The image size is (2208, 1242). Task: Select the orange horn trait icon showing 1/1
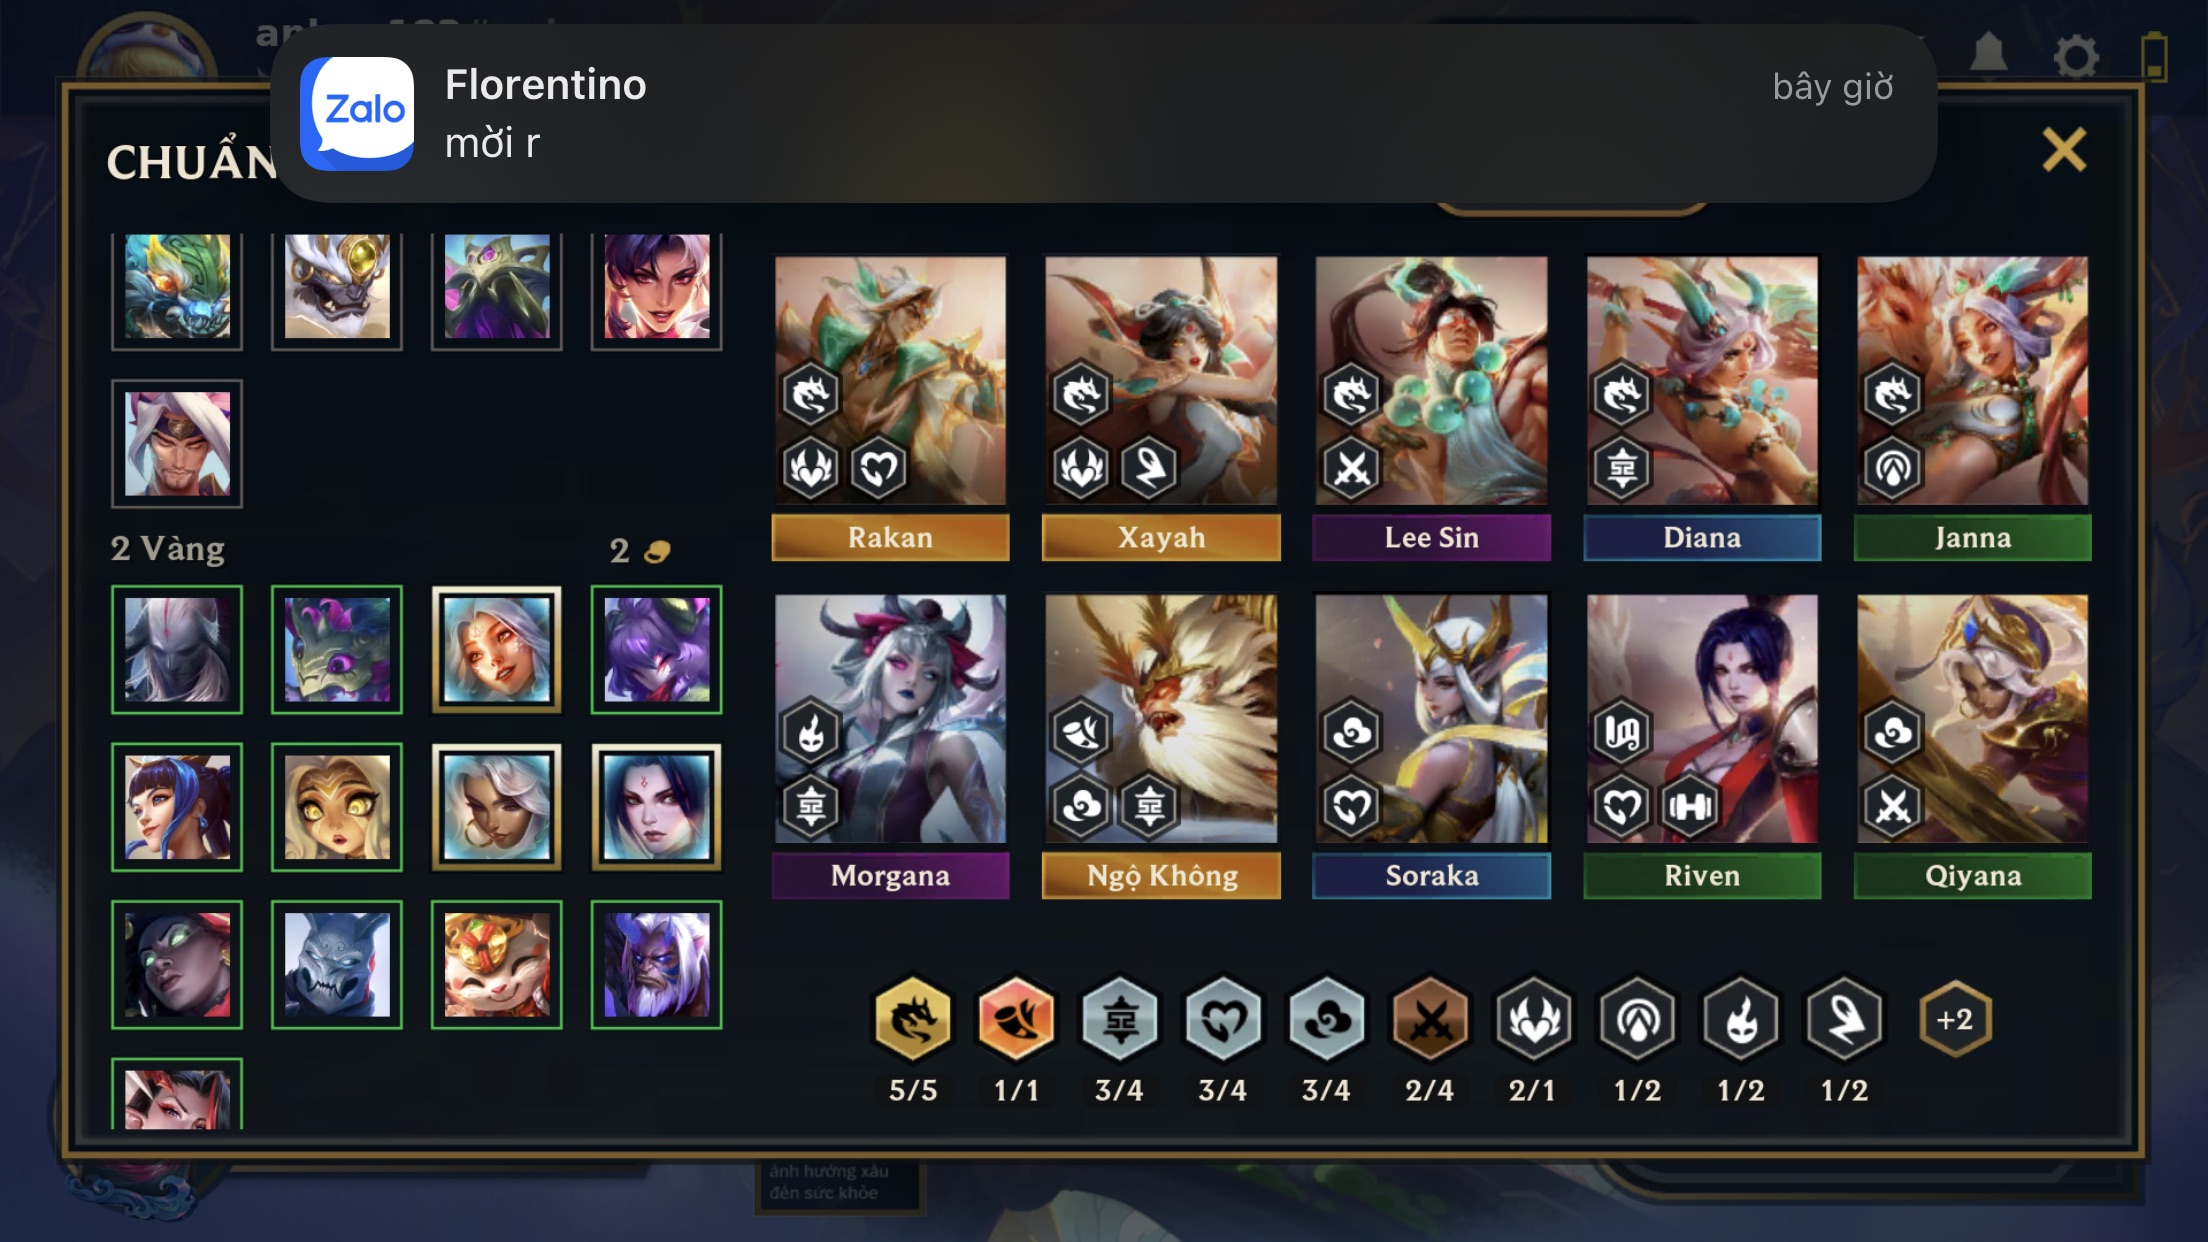click(x=1016, y=1019)
